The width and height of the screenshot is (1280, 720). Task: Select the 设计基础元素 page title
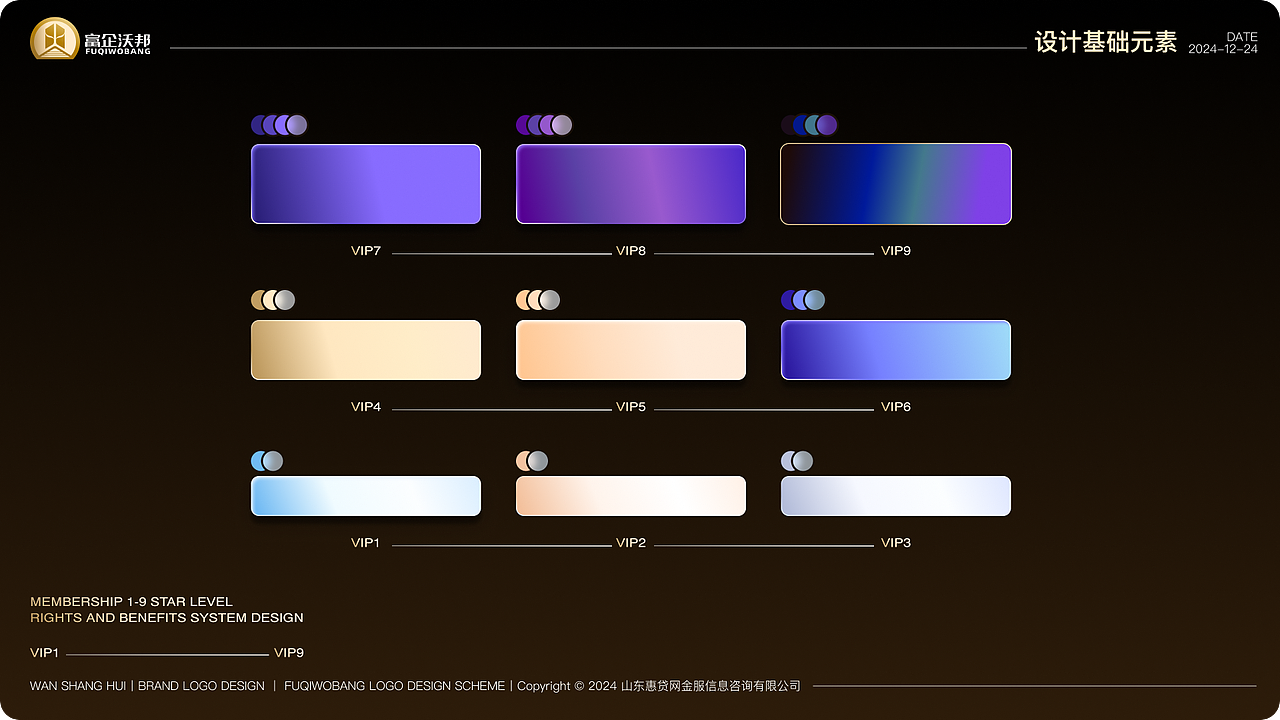point(1106,42)
